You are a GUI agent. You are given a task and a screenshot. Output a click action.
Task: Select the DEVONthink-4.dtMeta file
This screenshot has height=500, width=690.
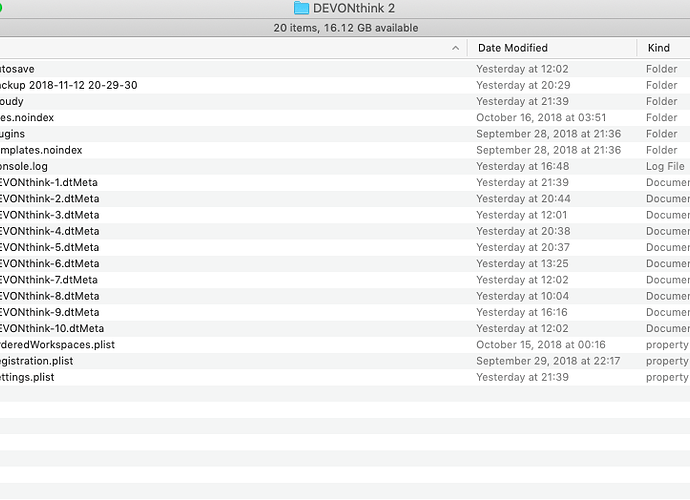click(345, 232)
